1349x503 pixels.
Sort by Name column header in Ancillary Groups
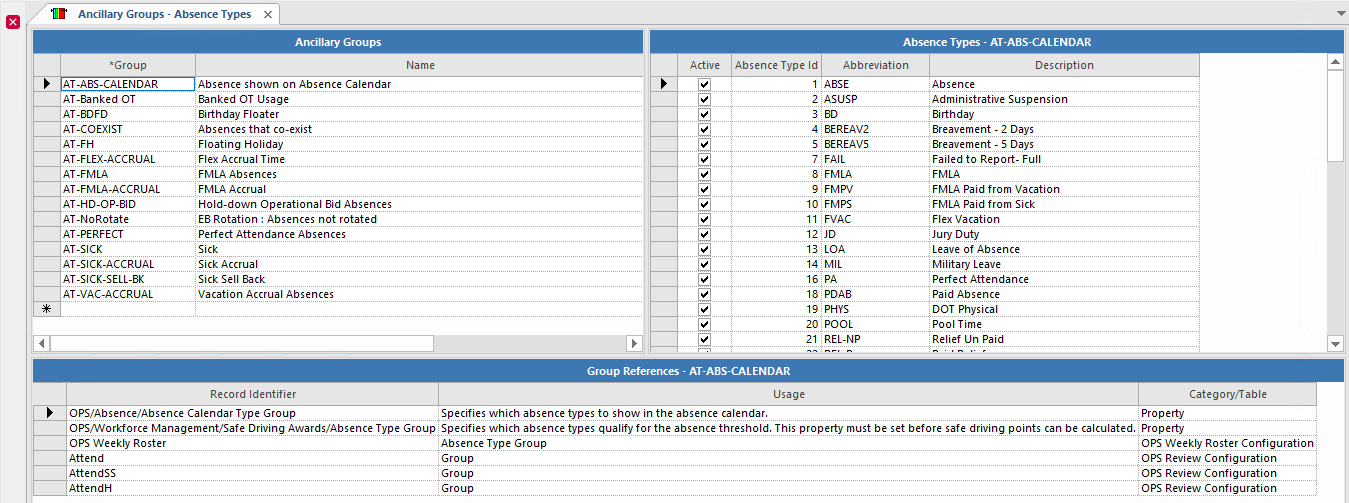tap(420, 65)
